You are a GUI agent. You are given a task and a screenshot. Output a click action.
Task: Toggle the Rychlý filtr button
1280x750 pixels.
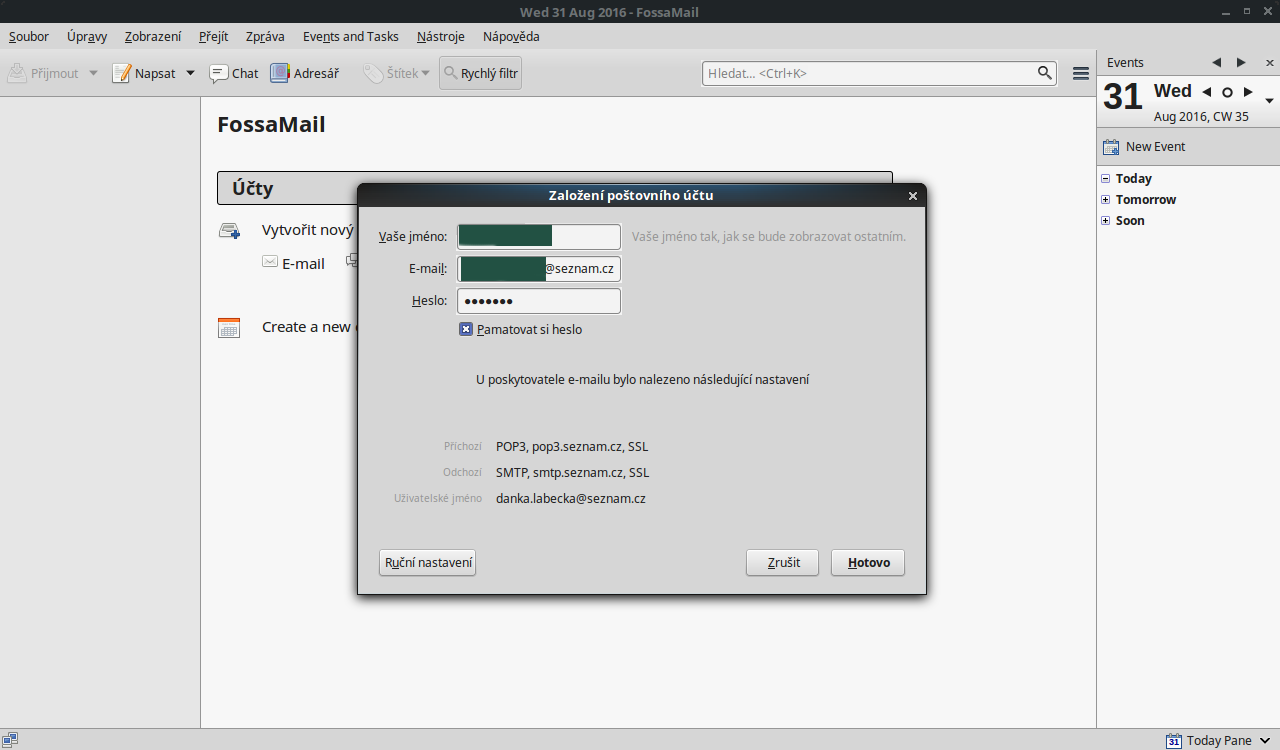480,73
